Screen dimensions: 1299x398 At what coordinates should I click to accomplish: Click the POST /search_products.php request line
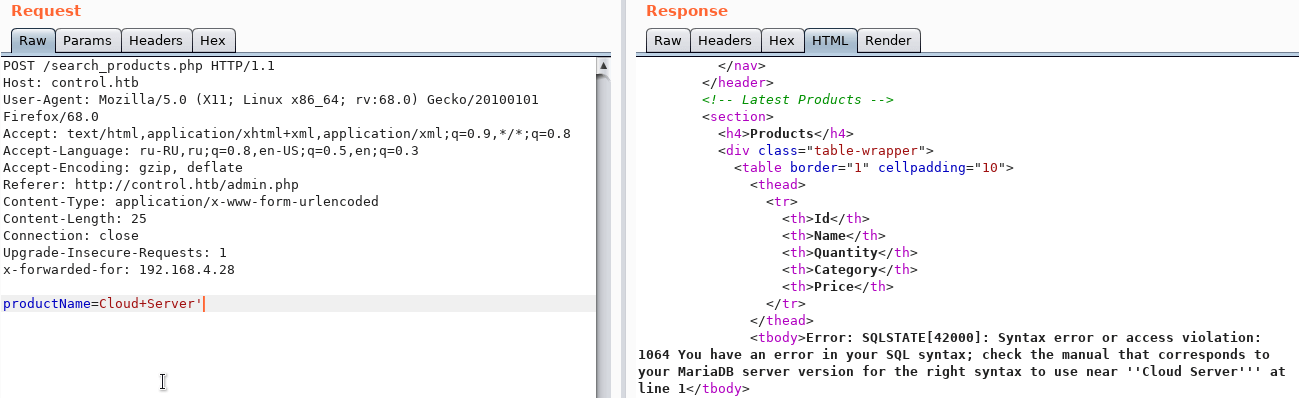pyautogui.click(x=139, y=66)
